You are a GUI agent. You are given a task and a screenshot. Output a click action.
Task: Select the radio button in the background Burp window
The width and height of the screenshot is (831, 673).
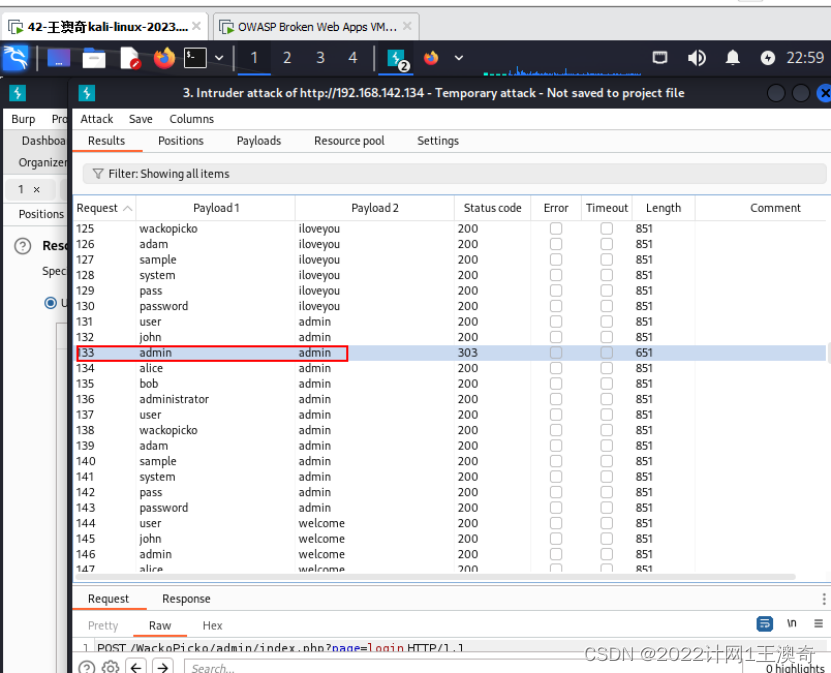[x=50, y=303]
